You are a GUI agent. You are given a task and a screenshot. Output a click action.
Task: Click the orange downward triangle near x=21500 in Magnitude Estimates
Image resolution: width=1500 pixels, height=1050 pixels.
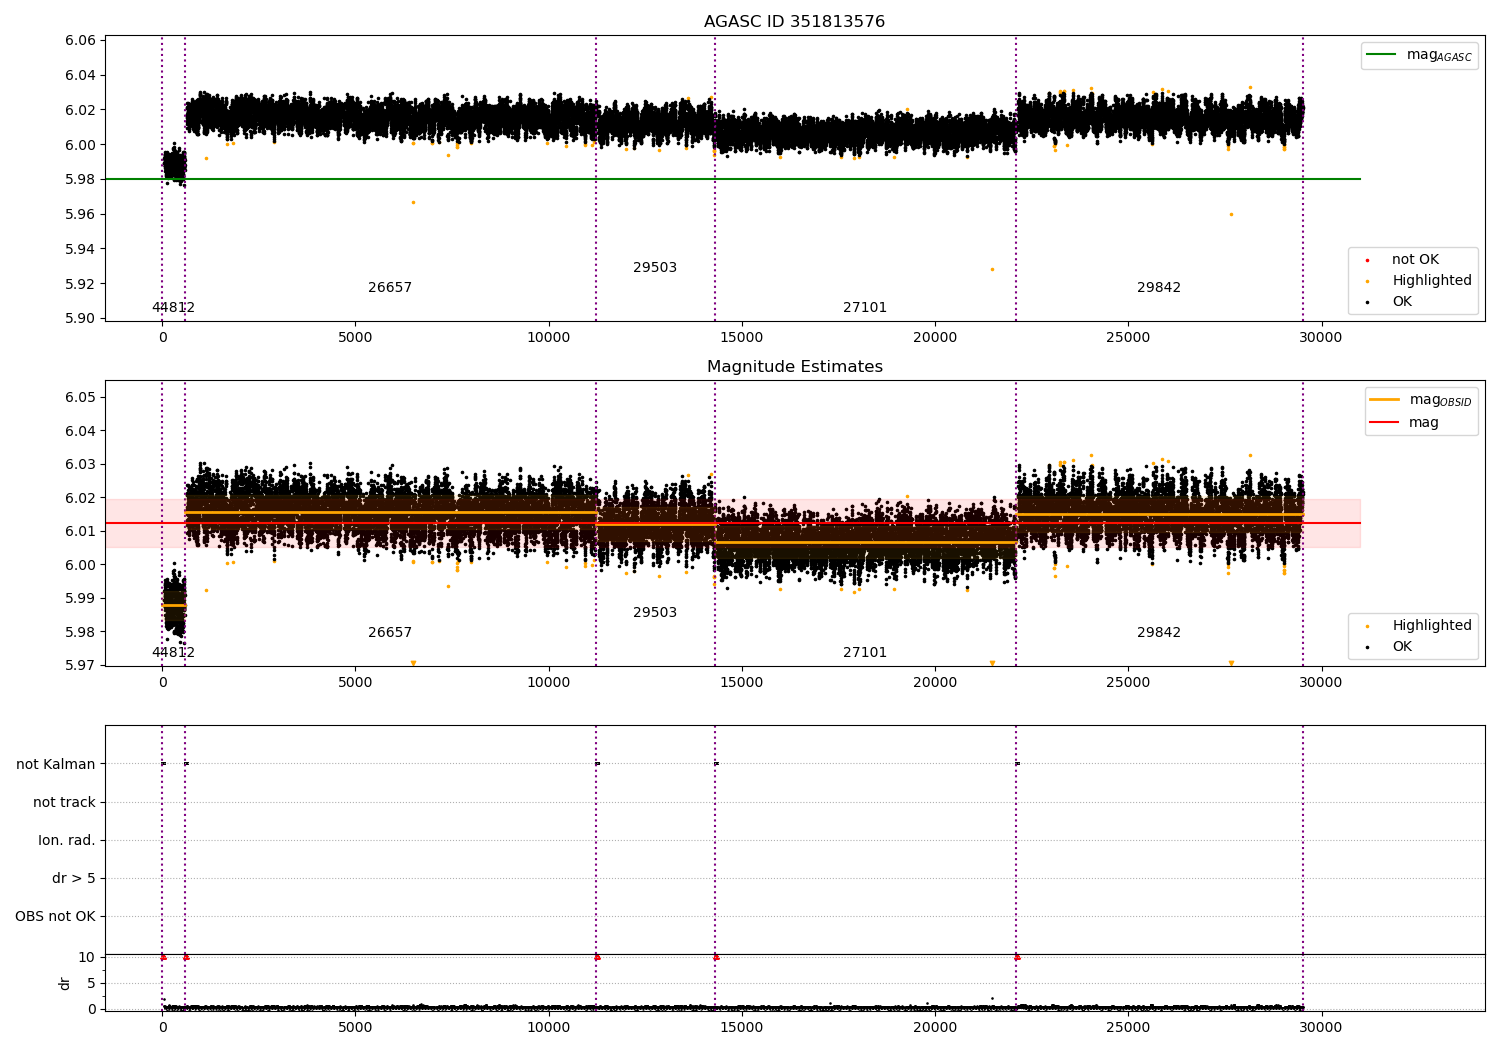(992, 663)
